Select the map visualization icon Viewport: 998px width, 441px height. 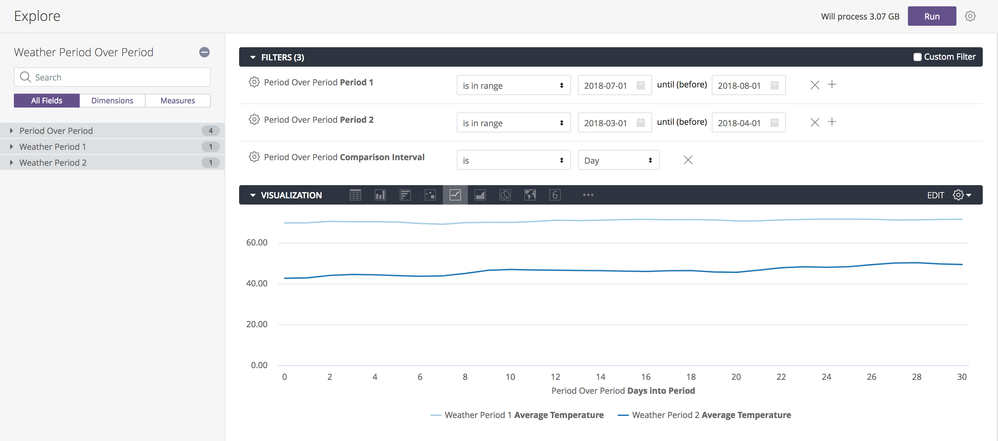[x=530, y=195]
